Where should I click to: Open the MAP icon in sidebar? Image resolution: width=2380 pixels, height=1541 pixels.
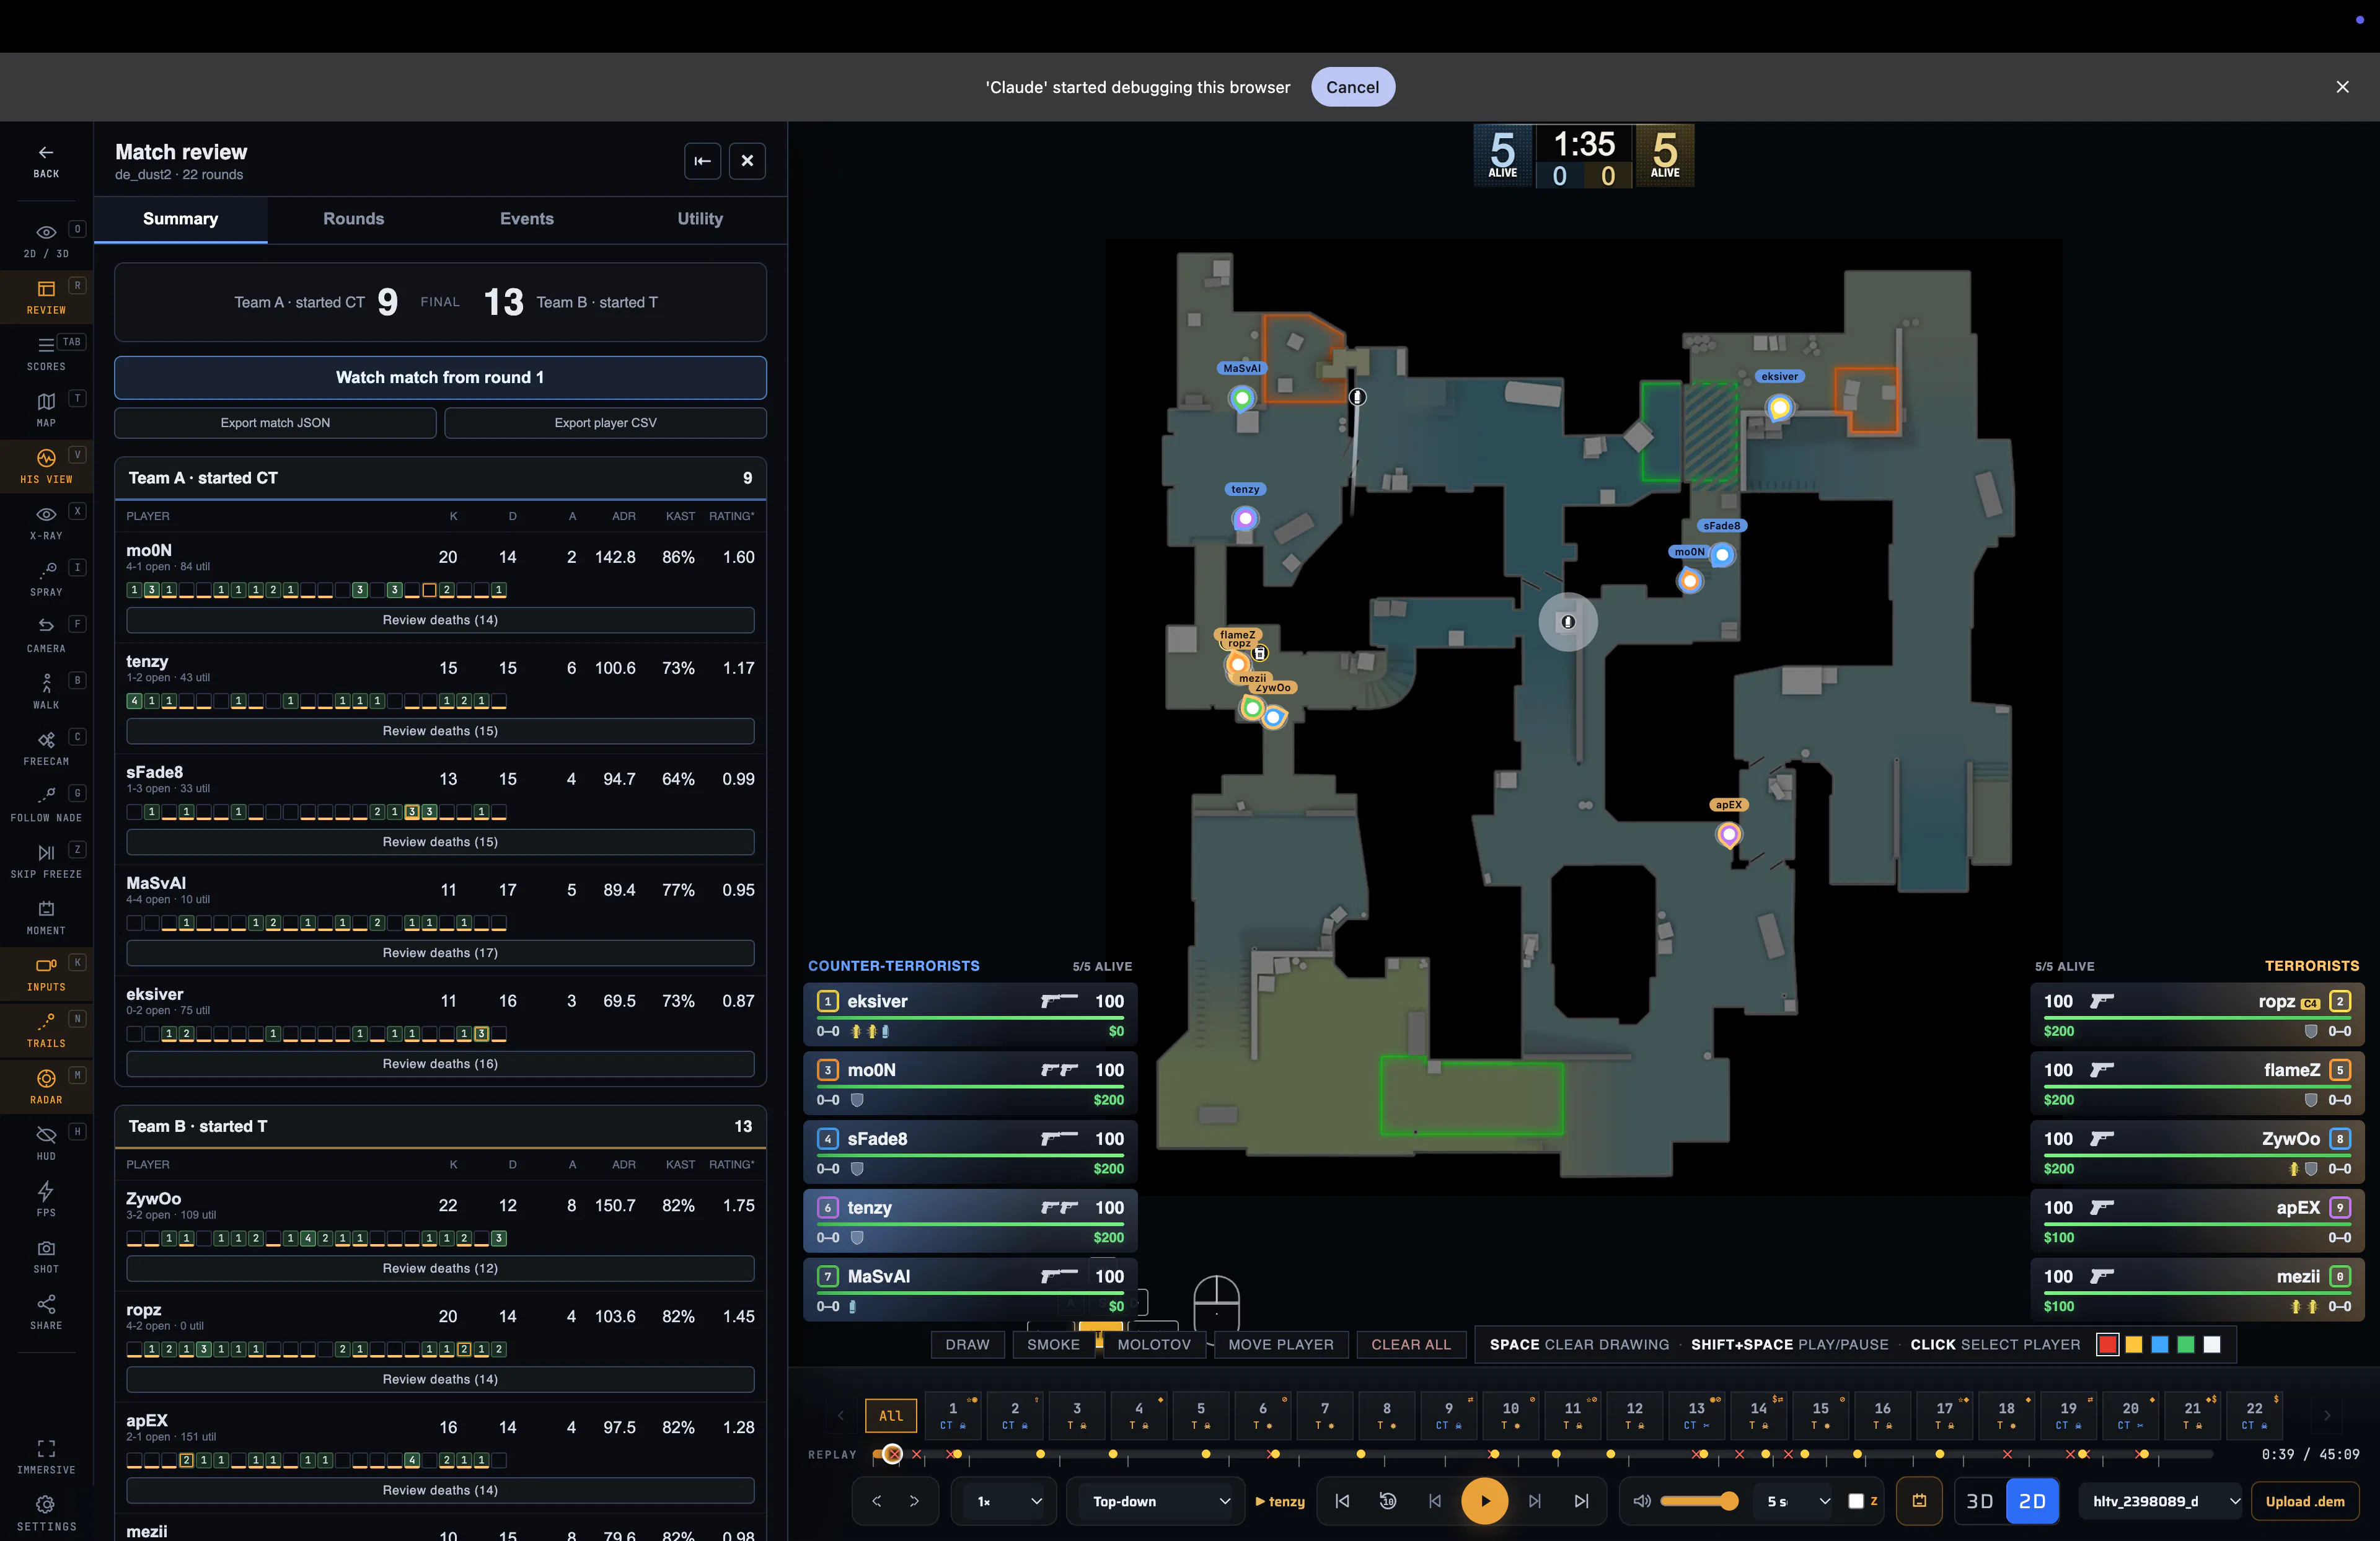[x=46, y=401]
